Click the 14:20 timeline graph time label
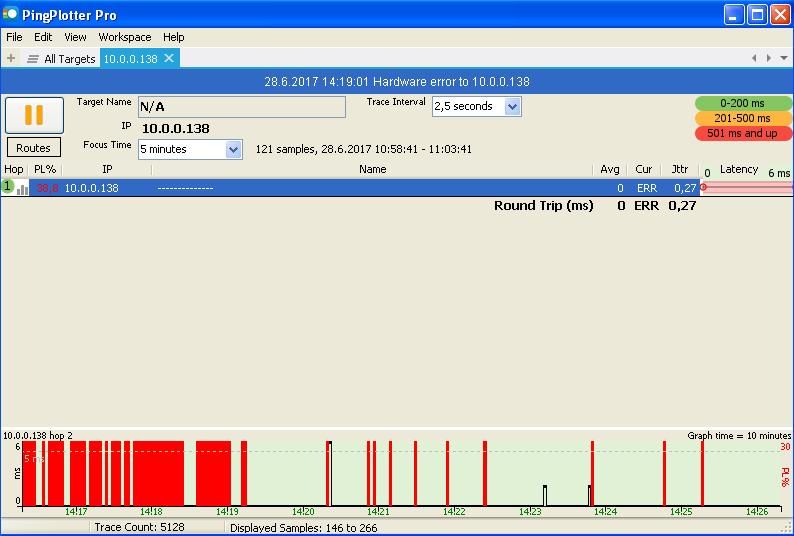This screenshot has height=536, width=794. coord(303,511)
